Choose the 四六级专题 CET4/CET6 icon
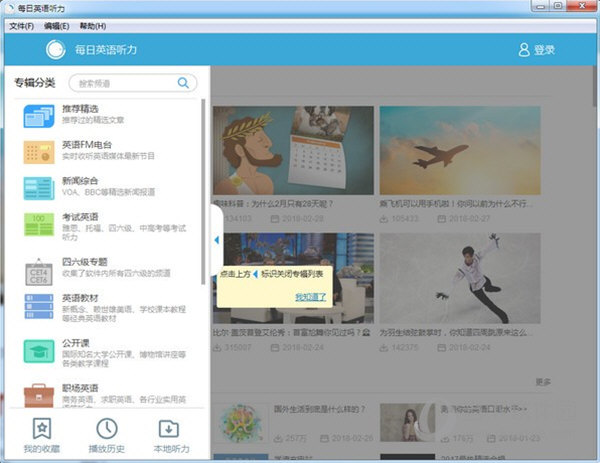This screenshot has height=463, width=600. (37, 268)
